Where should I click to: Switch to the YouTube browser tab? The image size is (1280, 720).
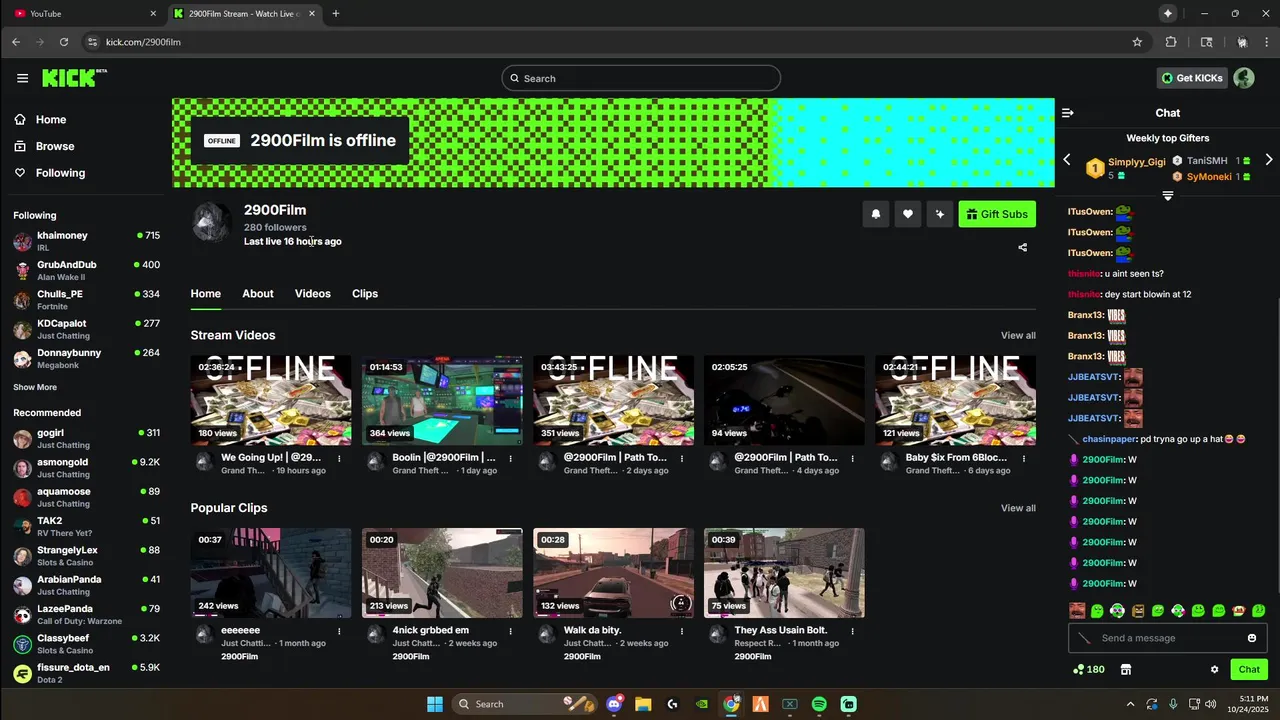(84, 14)
